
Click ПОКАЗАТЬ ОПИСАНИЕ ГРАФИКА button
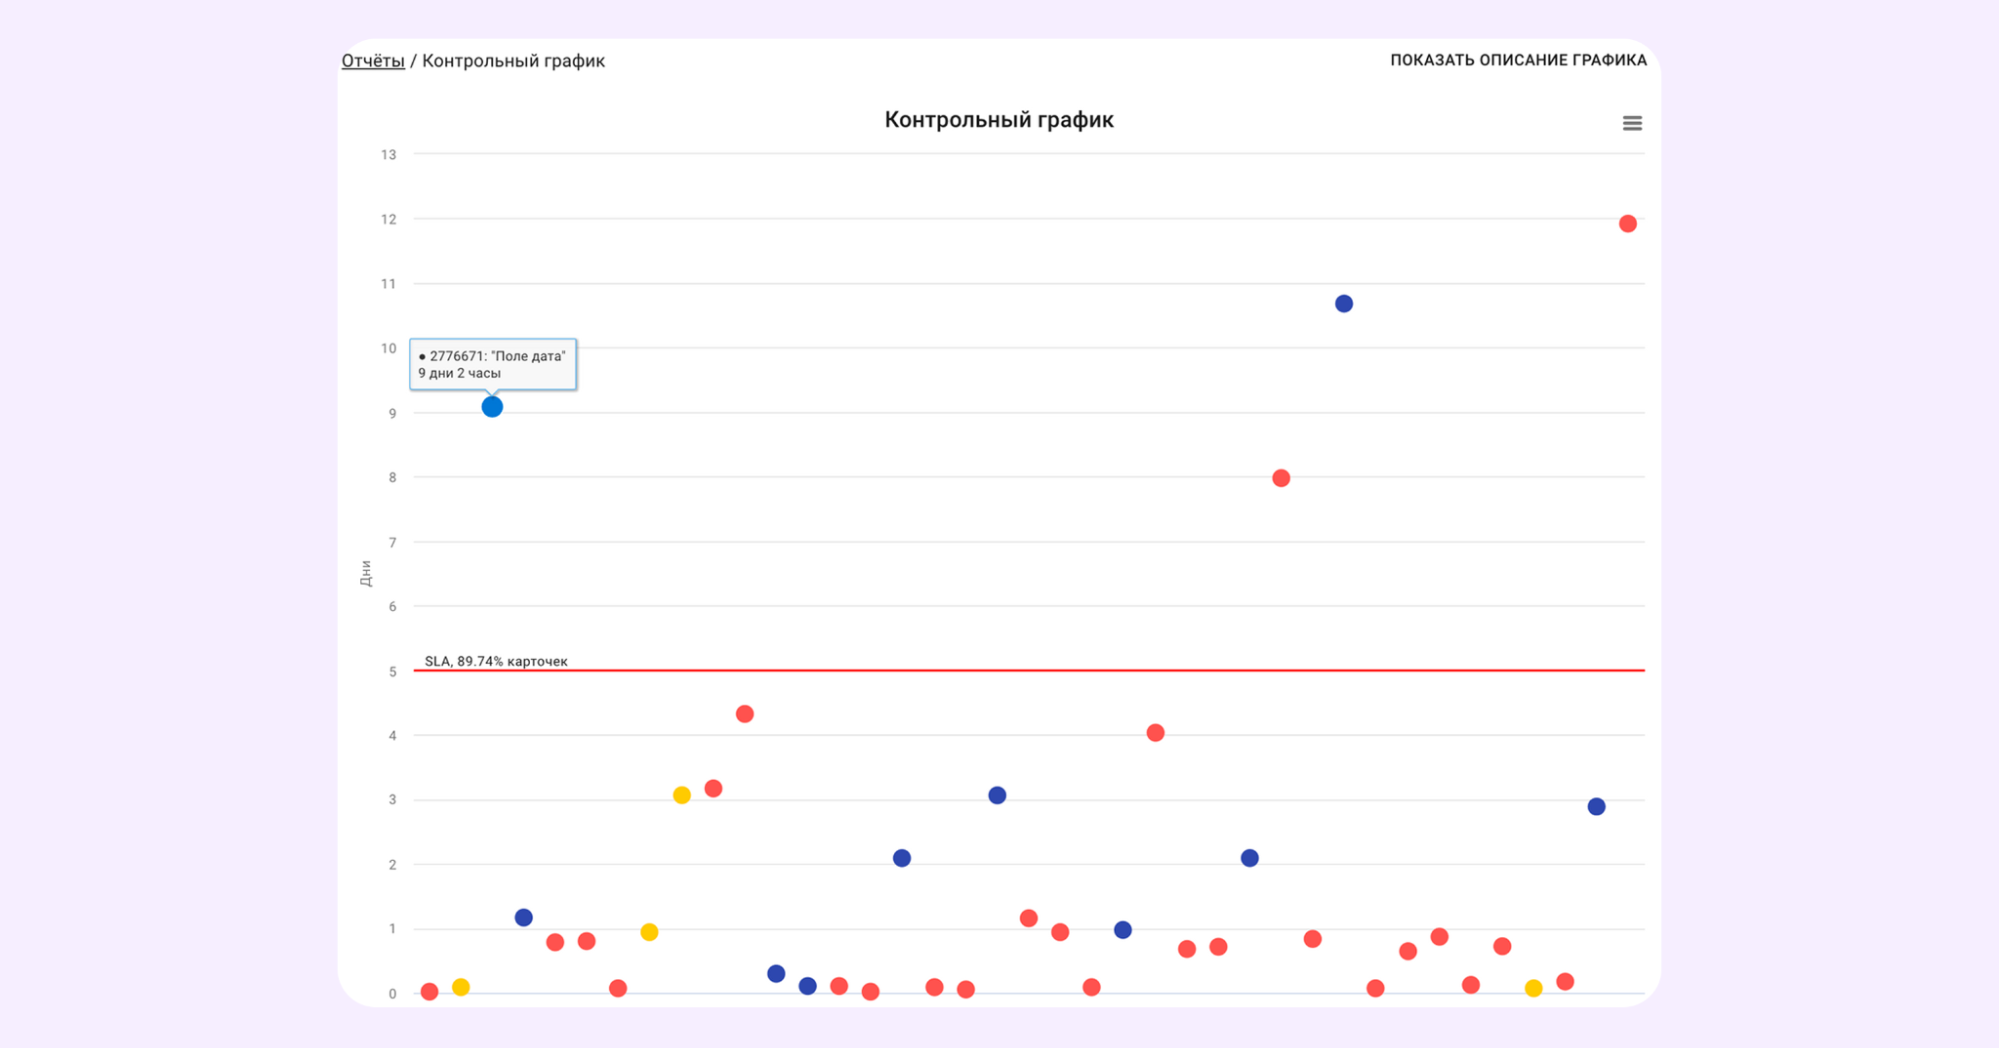tap(1517, 60)
